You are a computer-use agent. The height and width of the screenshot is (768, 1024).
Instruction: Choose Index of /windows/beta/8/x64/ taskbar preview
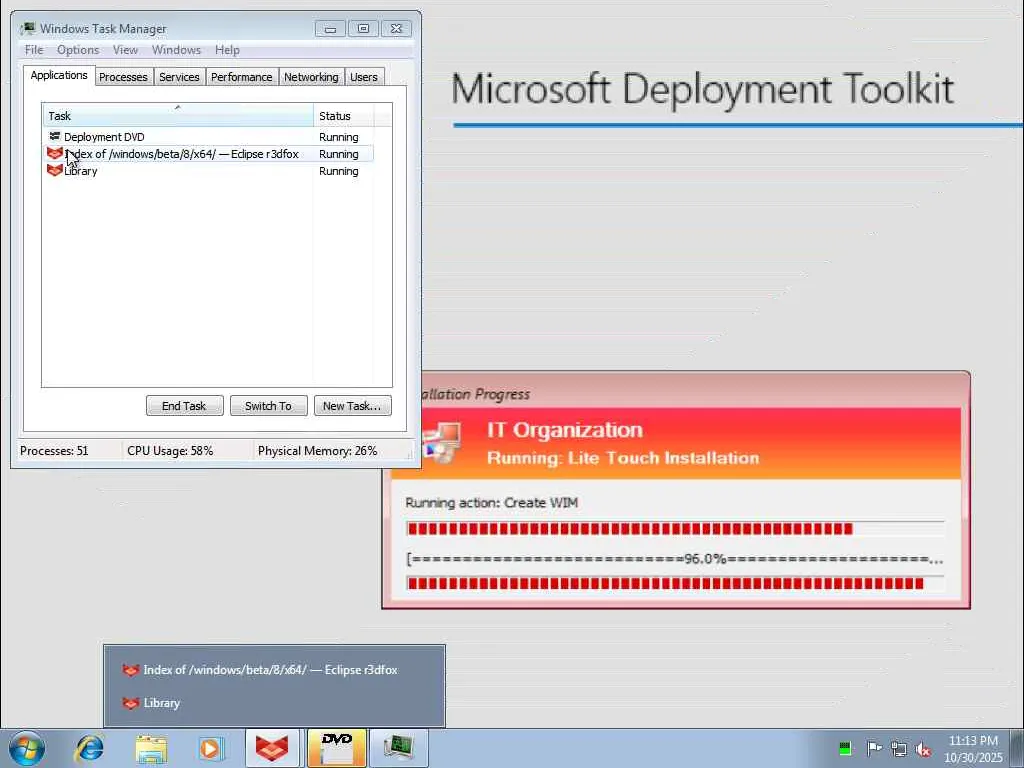(x=274, y=670)
